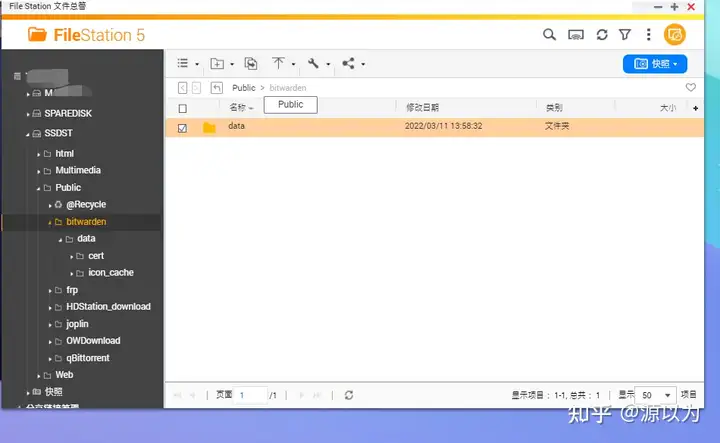The height and width of the screenshot is (443, 720).
Task: Select qBittorrent folder in tree
Action: (x=88, y=358)
